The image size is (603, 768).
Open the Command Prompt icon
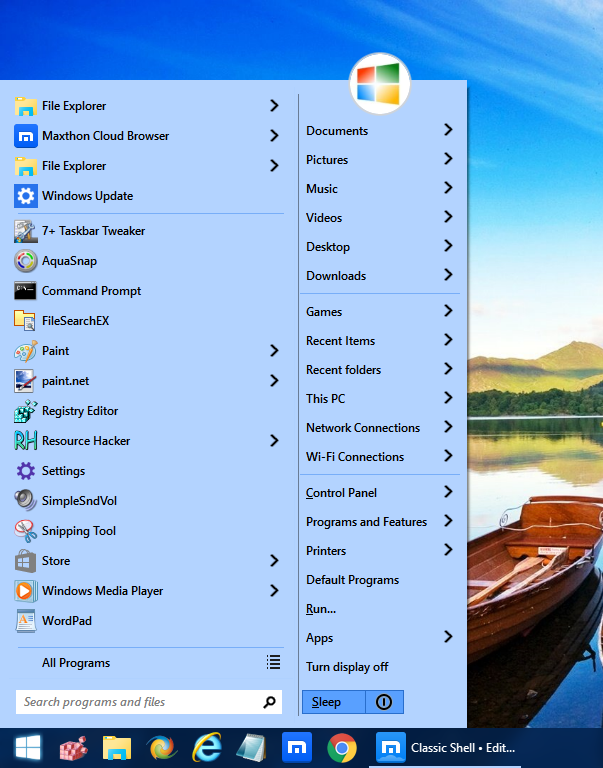click(25, 291)
